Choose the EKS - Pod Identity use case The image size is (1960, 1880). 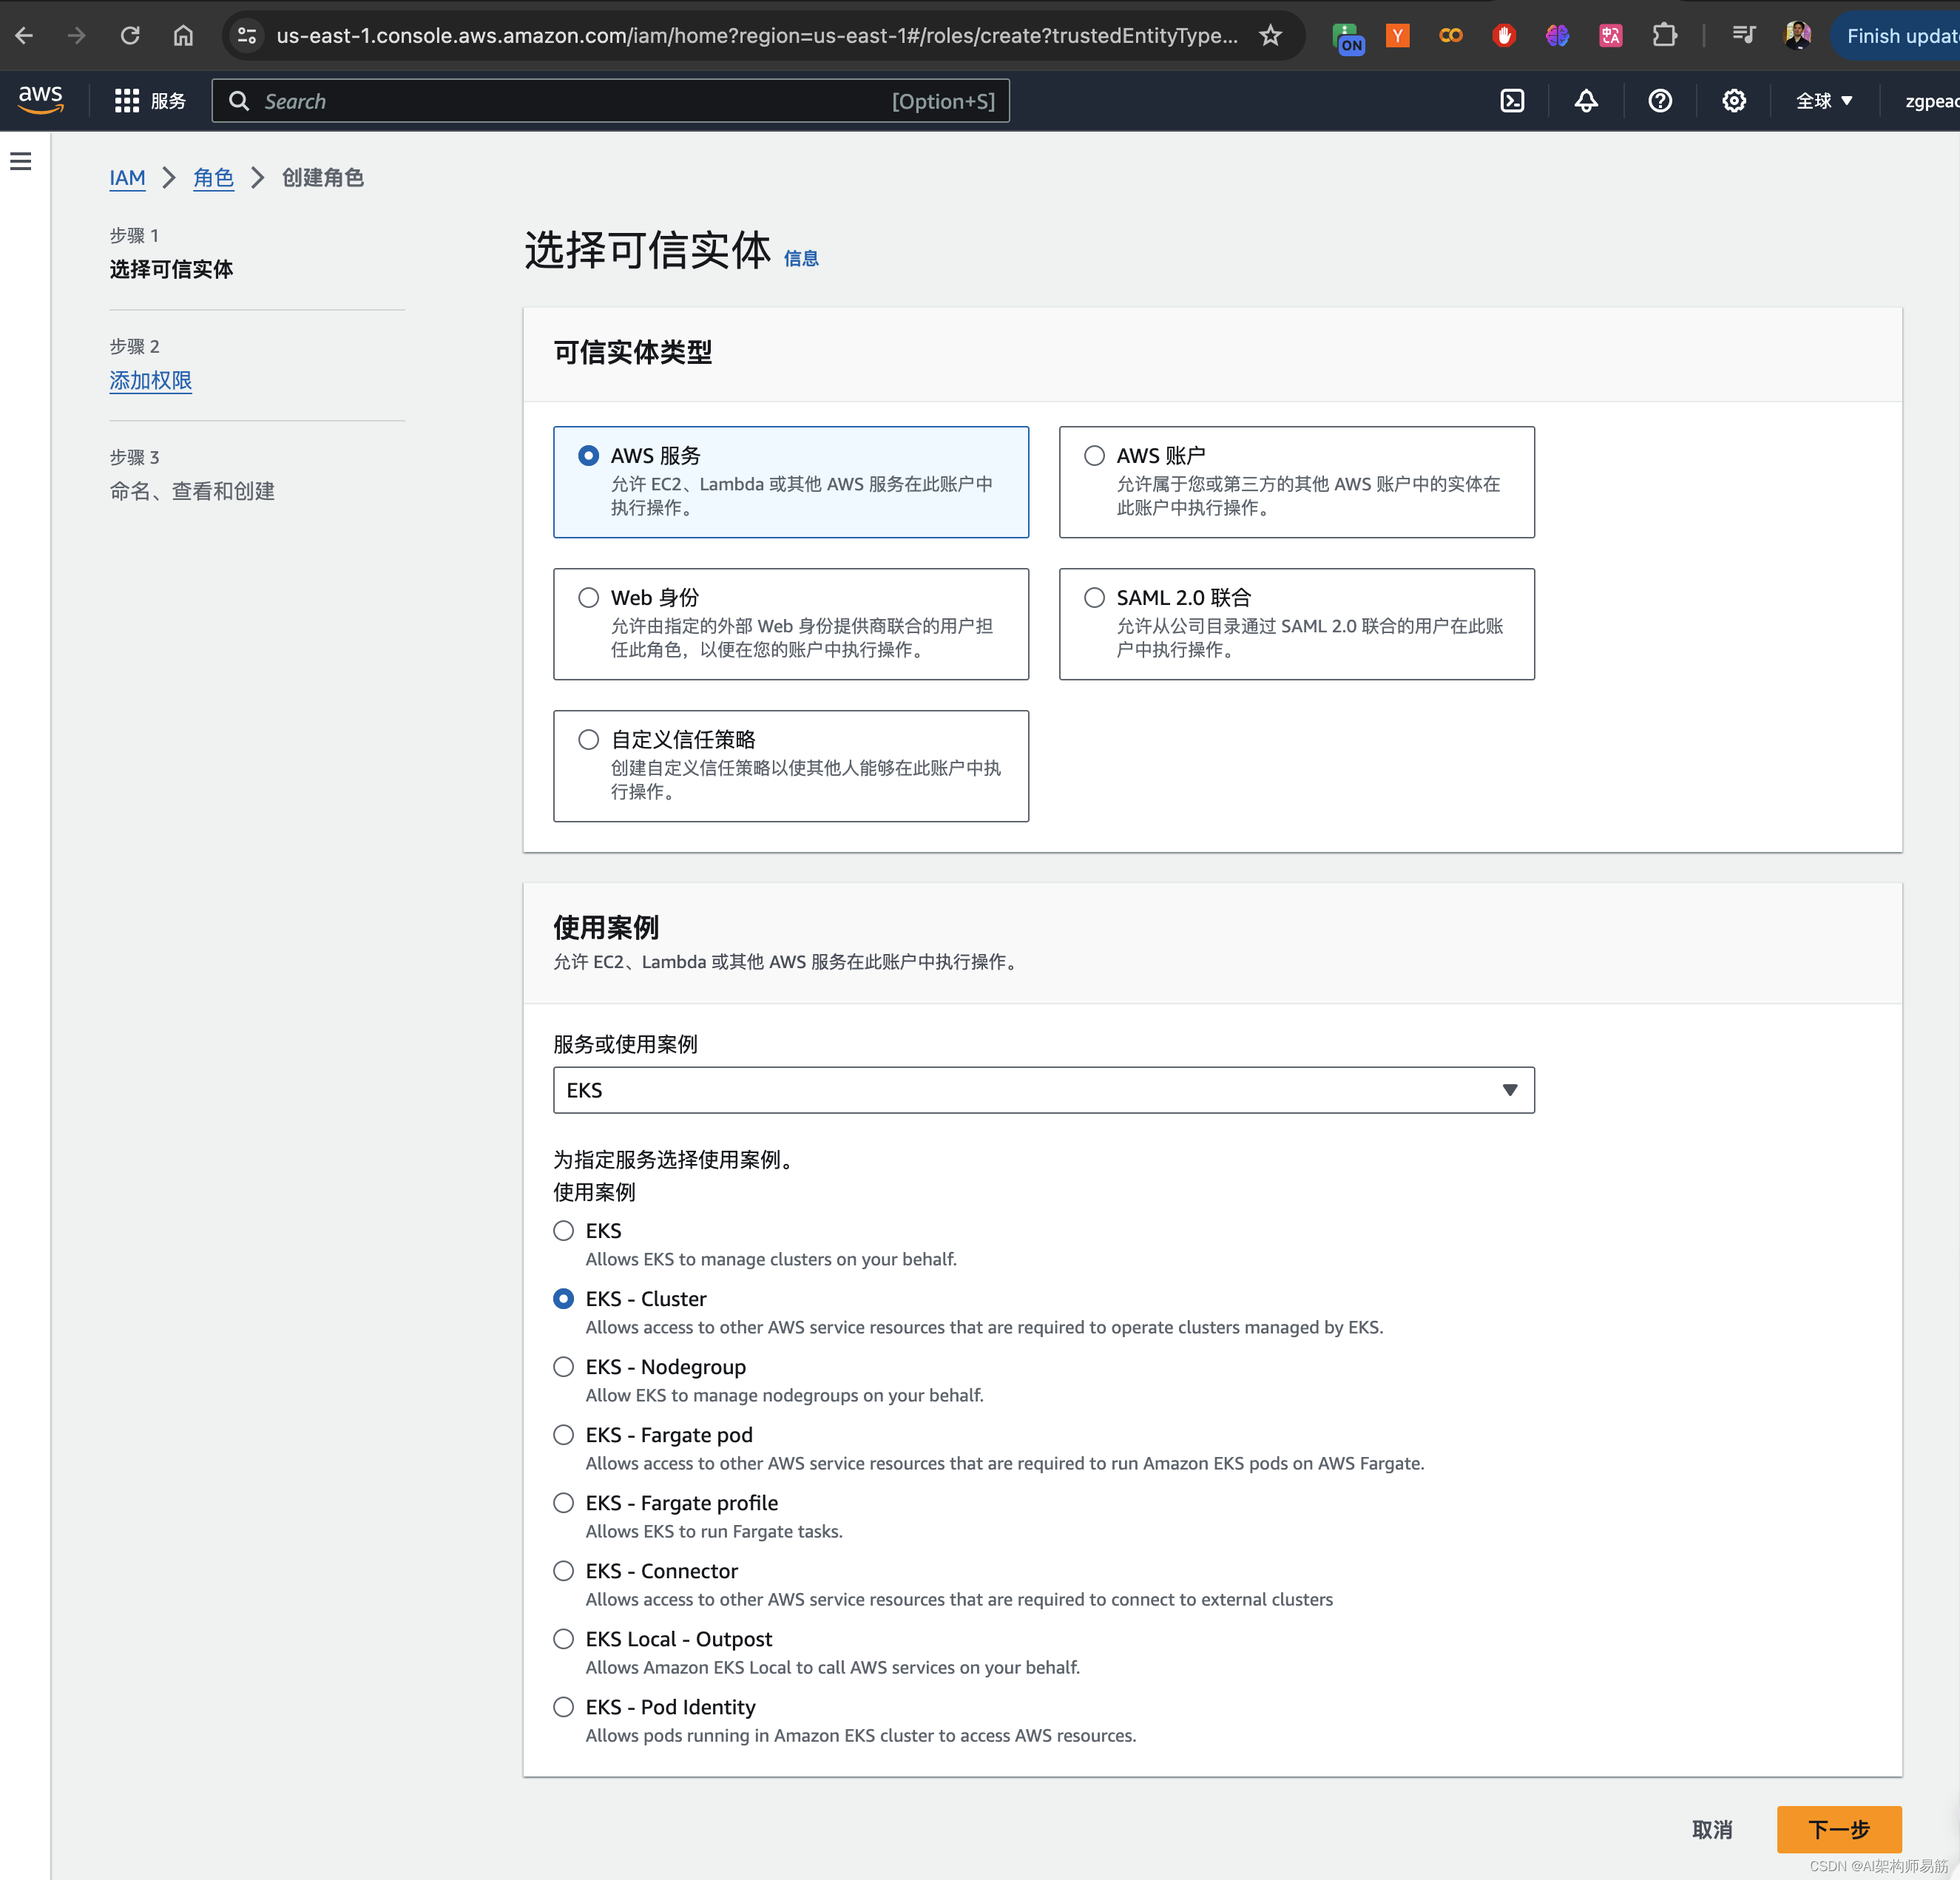pyautogui.click(x=564, y=1706)
